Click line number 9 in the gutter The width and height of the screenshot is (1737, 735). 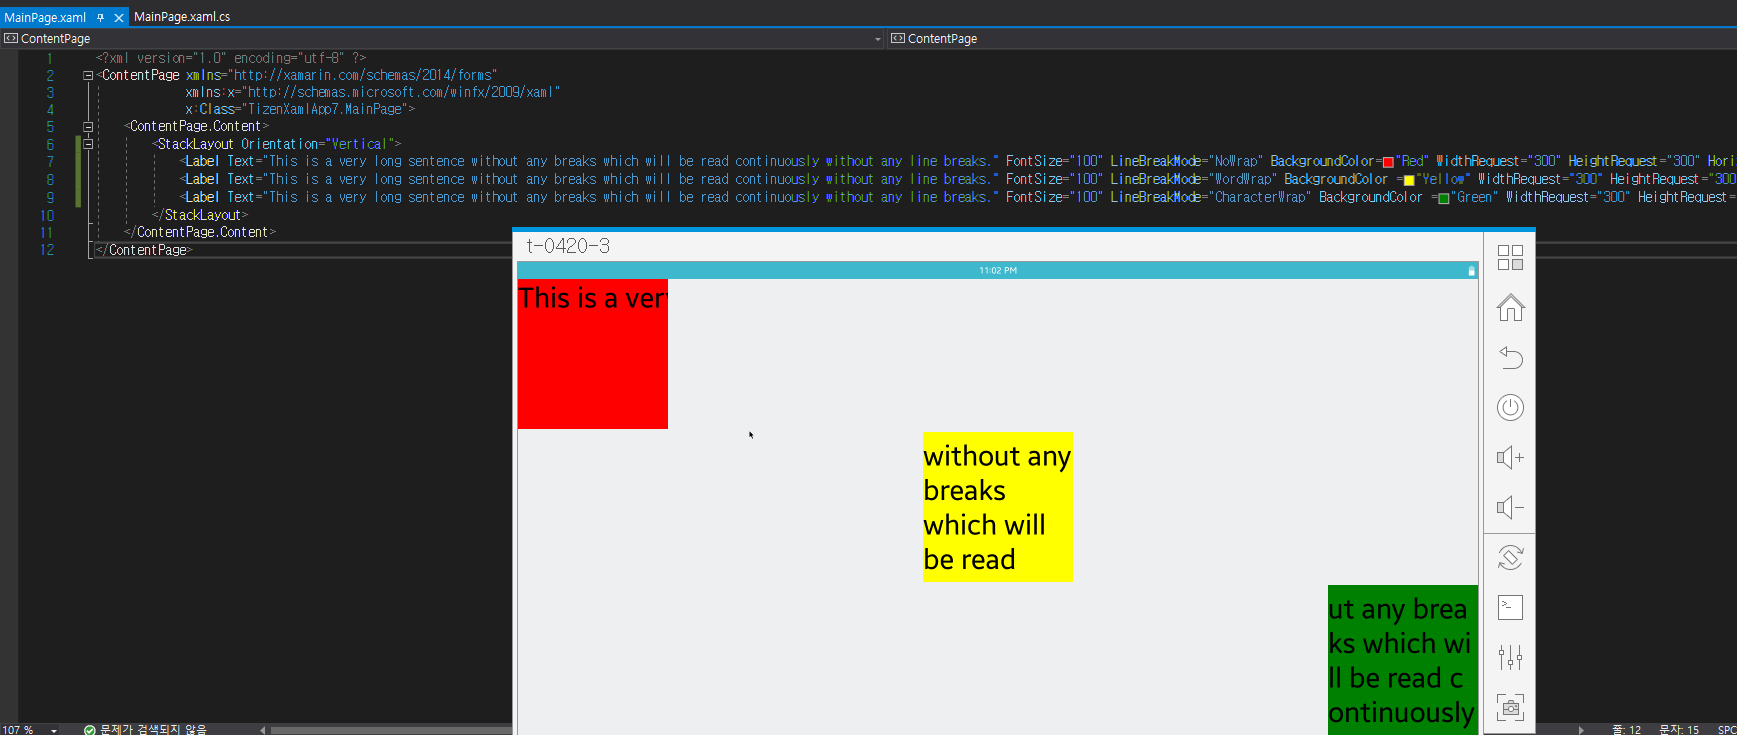[x=50, y=197]
